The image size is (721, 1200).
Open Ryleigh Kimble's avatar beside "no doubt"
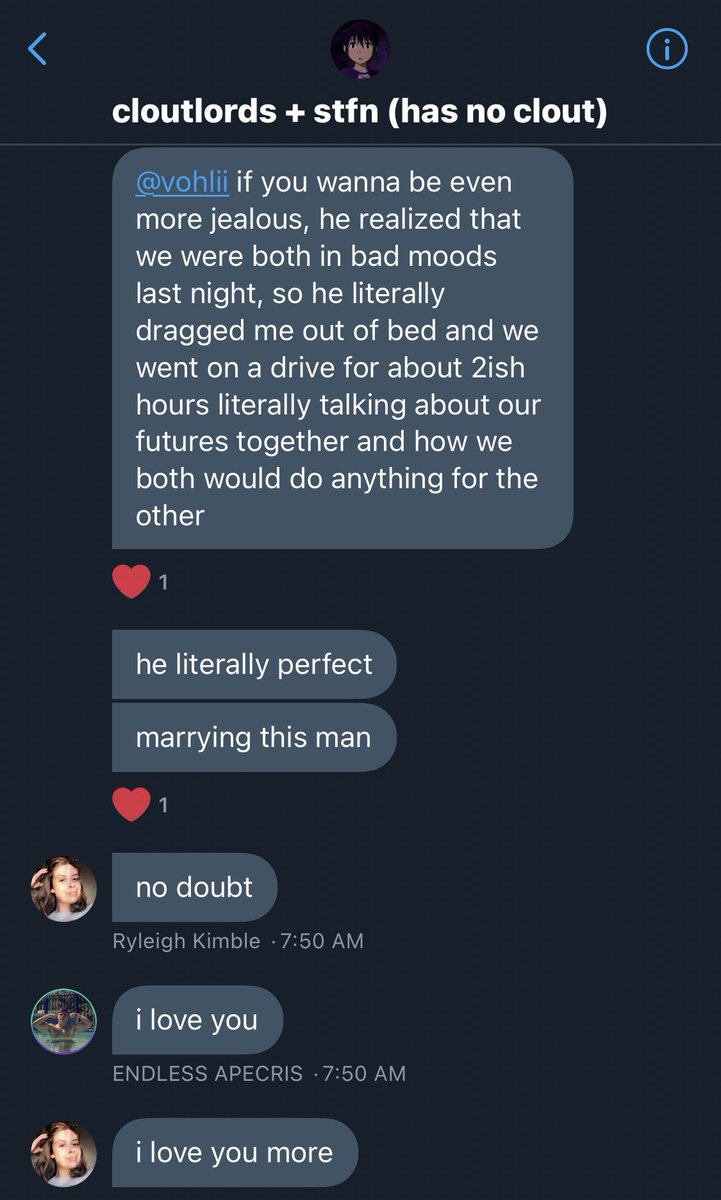(x=64, y=888)
